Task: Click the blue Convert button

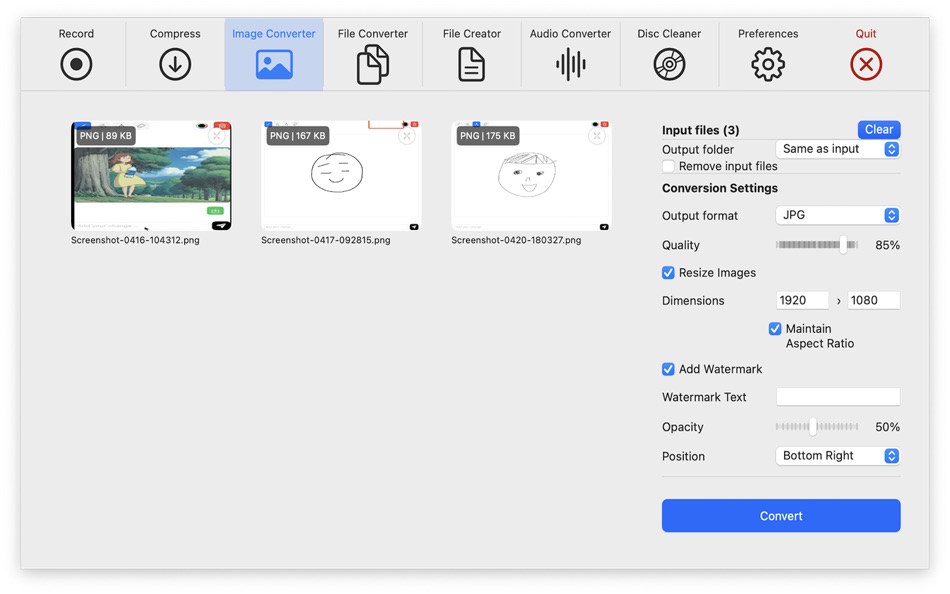Action: [781, 516]
